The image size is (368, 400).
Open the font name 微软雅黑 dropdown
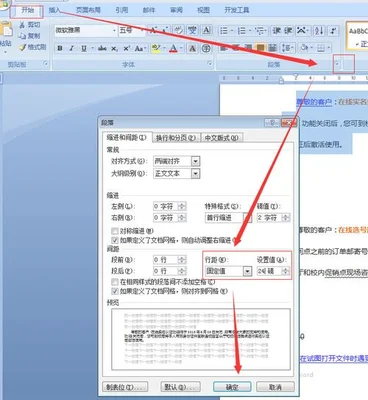point(114,31)
